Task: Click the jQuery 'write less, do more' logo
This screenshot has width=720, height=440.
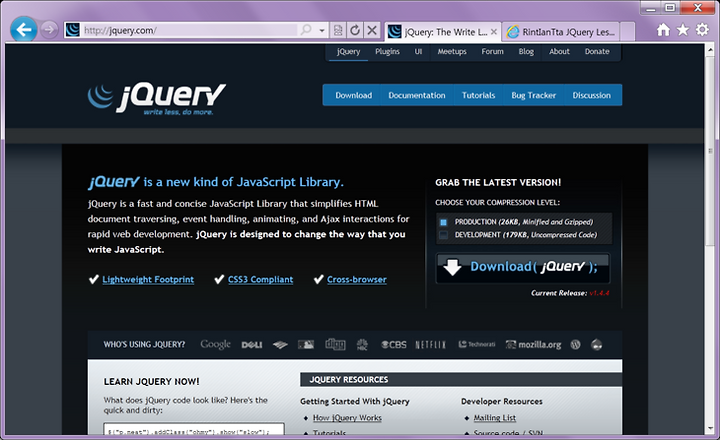Action: pyautogui.click(x=157, y=98)
